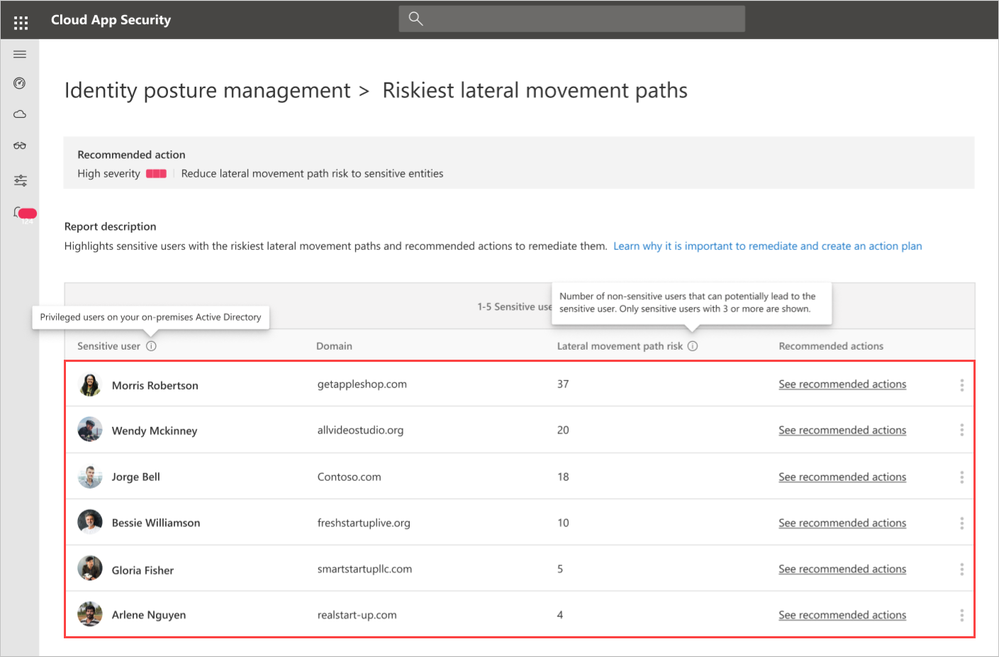Open the dashboard gauge icon in sidebar
The width and height of the screenshot is (999, 657).
(20, 83)
